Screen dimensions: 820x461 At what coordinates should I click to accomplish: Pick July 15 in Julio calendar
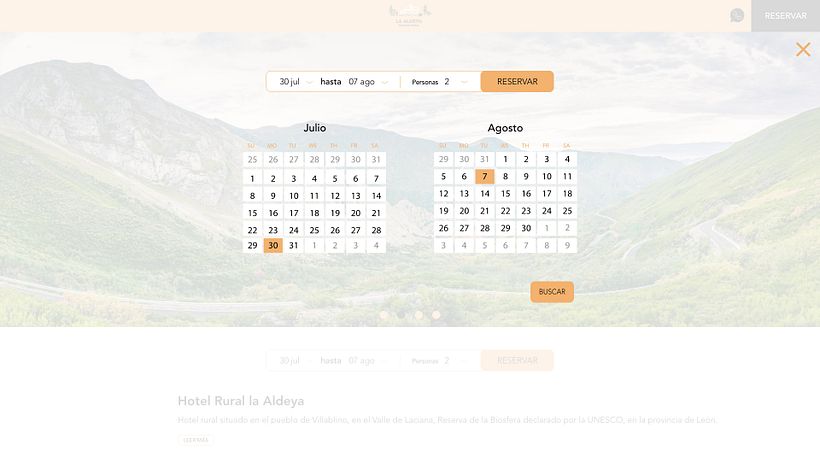point(253,213)
